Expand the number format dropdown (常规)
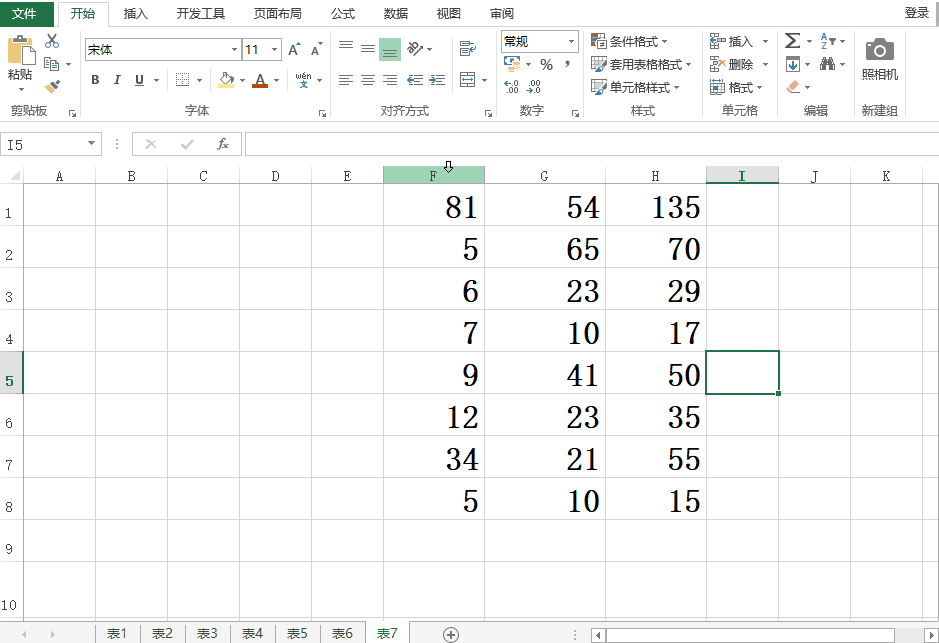The image size is (939, 643). pos(571,42)
